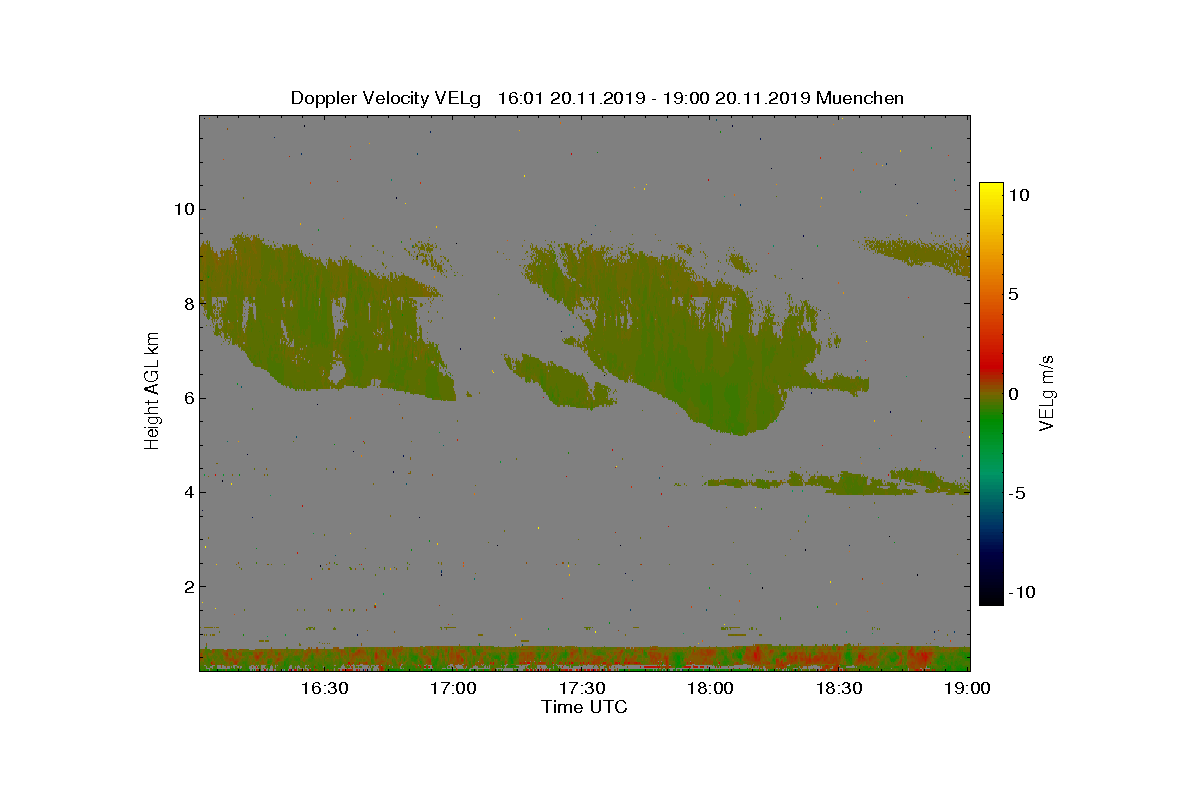Click the colorbar label 'VELg m/s'
This screenshot has width=1200, height=800.
(x=1046, y=392)
